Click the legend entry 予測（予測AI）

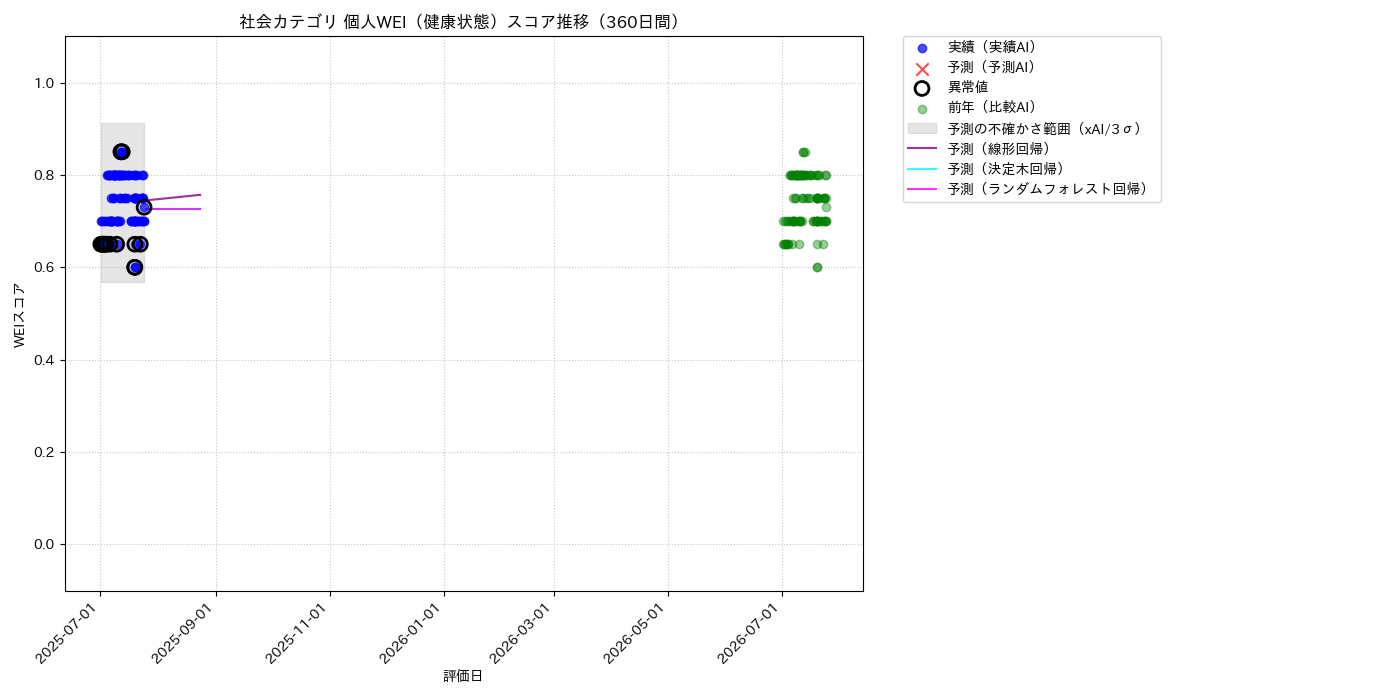(992, 67)
